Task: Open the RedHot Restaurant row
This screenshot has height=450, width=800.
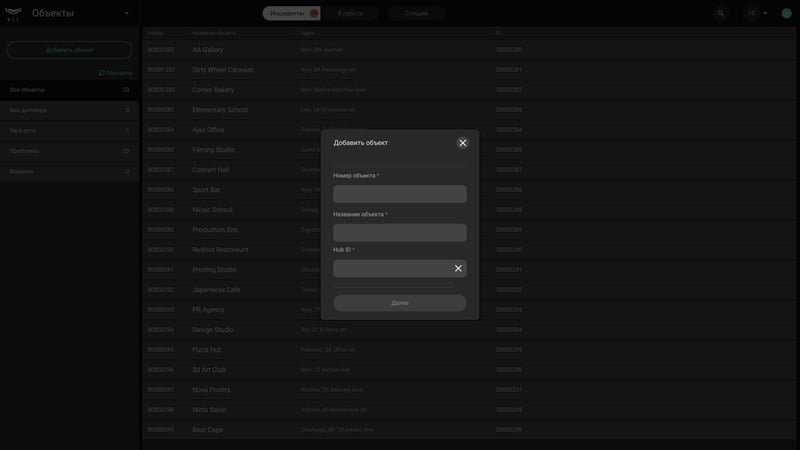Action: click(468, 250)
